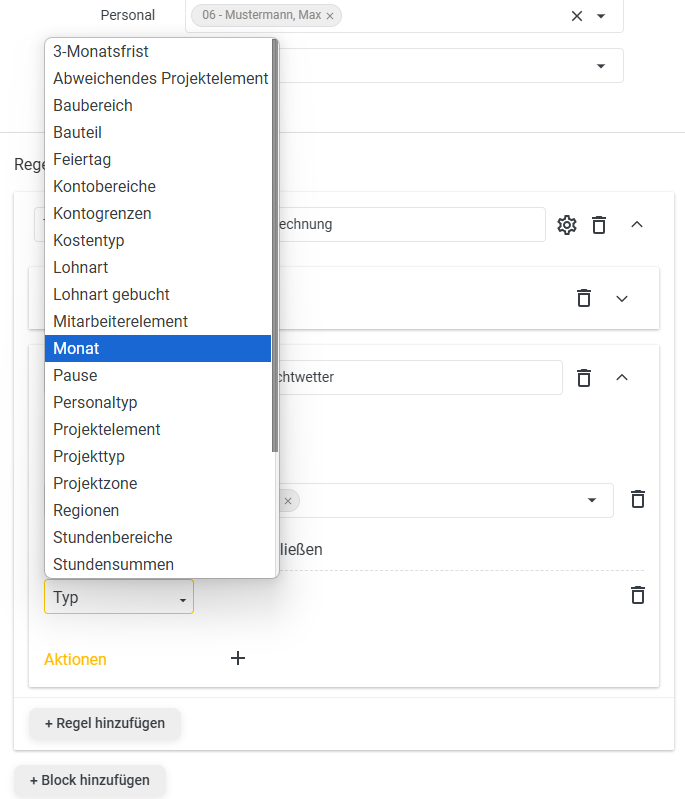Image resolution: width=685 pixels, height=799 pixels.
Task: Delete the collapsed rule via its trash icon
Action: [x=584, y=298]
